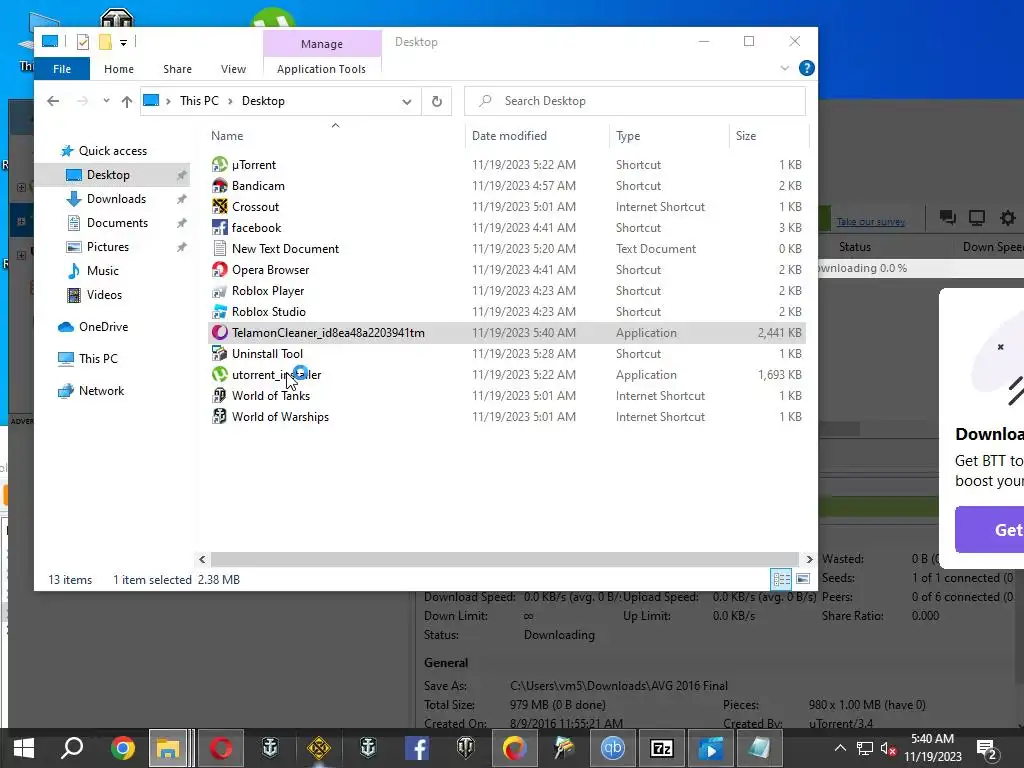Screen dimensions: 1024x768
Task: Select the Opera Browser shortcut icon
Action: tap(219, 270)
